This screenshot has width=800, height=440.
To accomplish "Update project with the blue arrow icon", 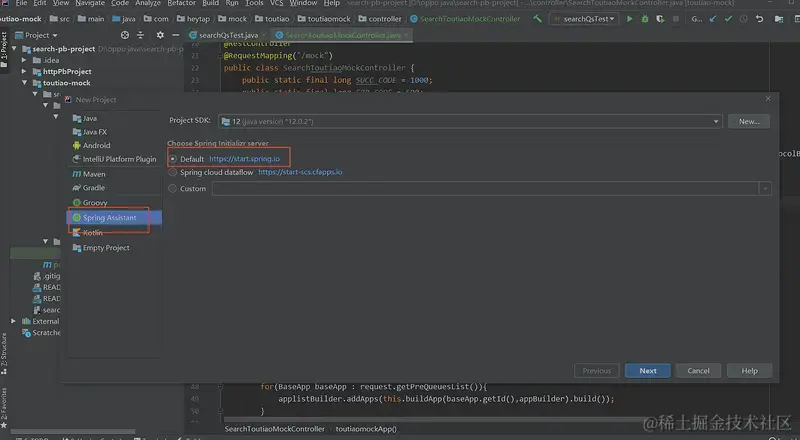I will pyautogui.click(x=713, y=19).
